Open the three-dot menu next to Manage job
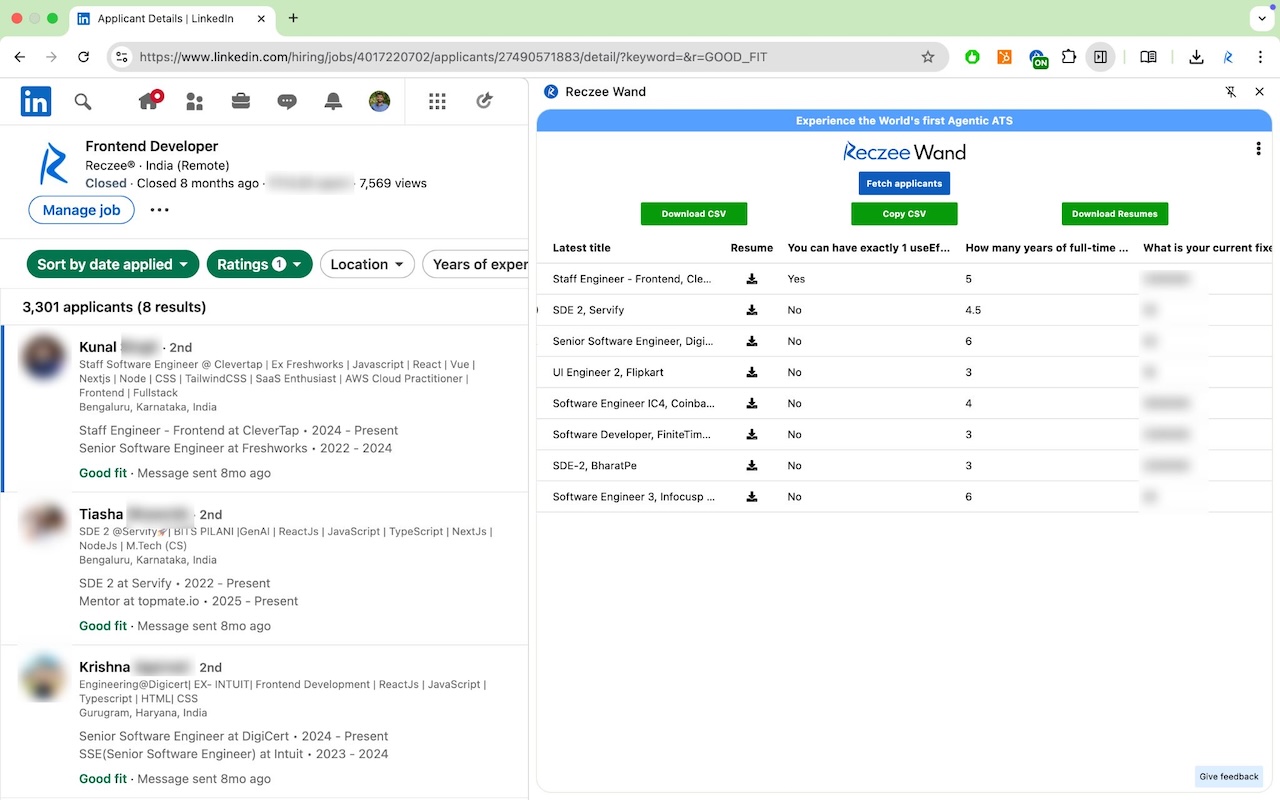1280x800 pixels. (x=160, y=210)
